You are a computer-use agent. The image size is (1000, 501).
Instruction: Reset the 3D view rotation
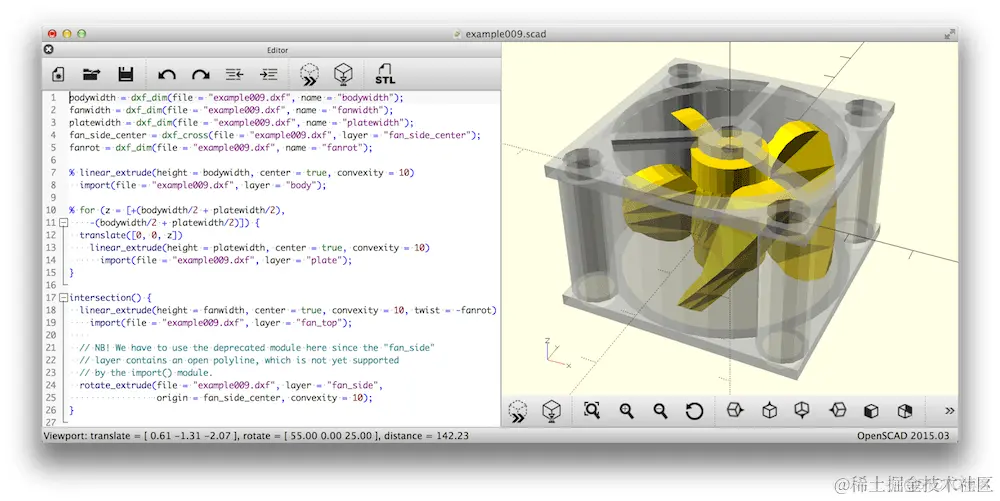point(695,411)
